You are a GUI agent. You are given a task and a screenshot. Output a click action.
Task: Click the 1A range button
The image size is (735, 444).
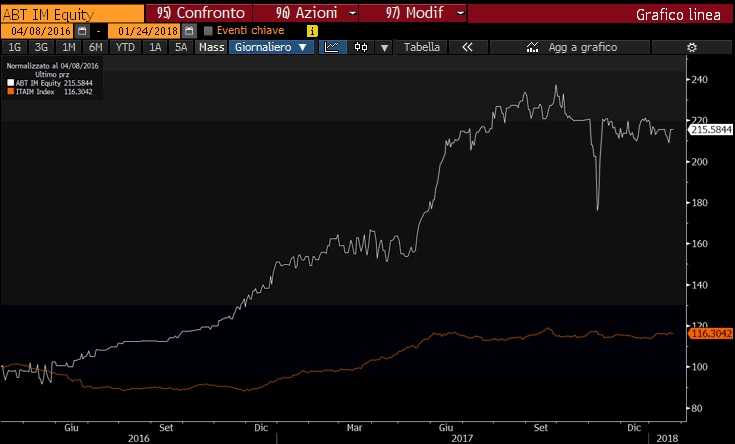coord(155,47)
